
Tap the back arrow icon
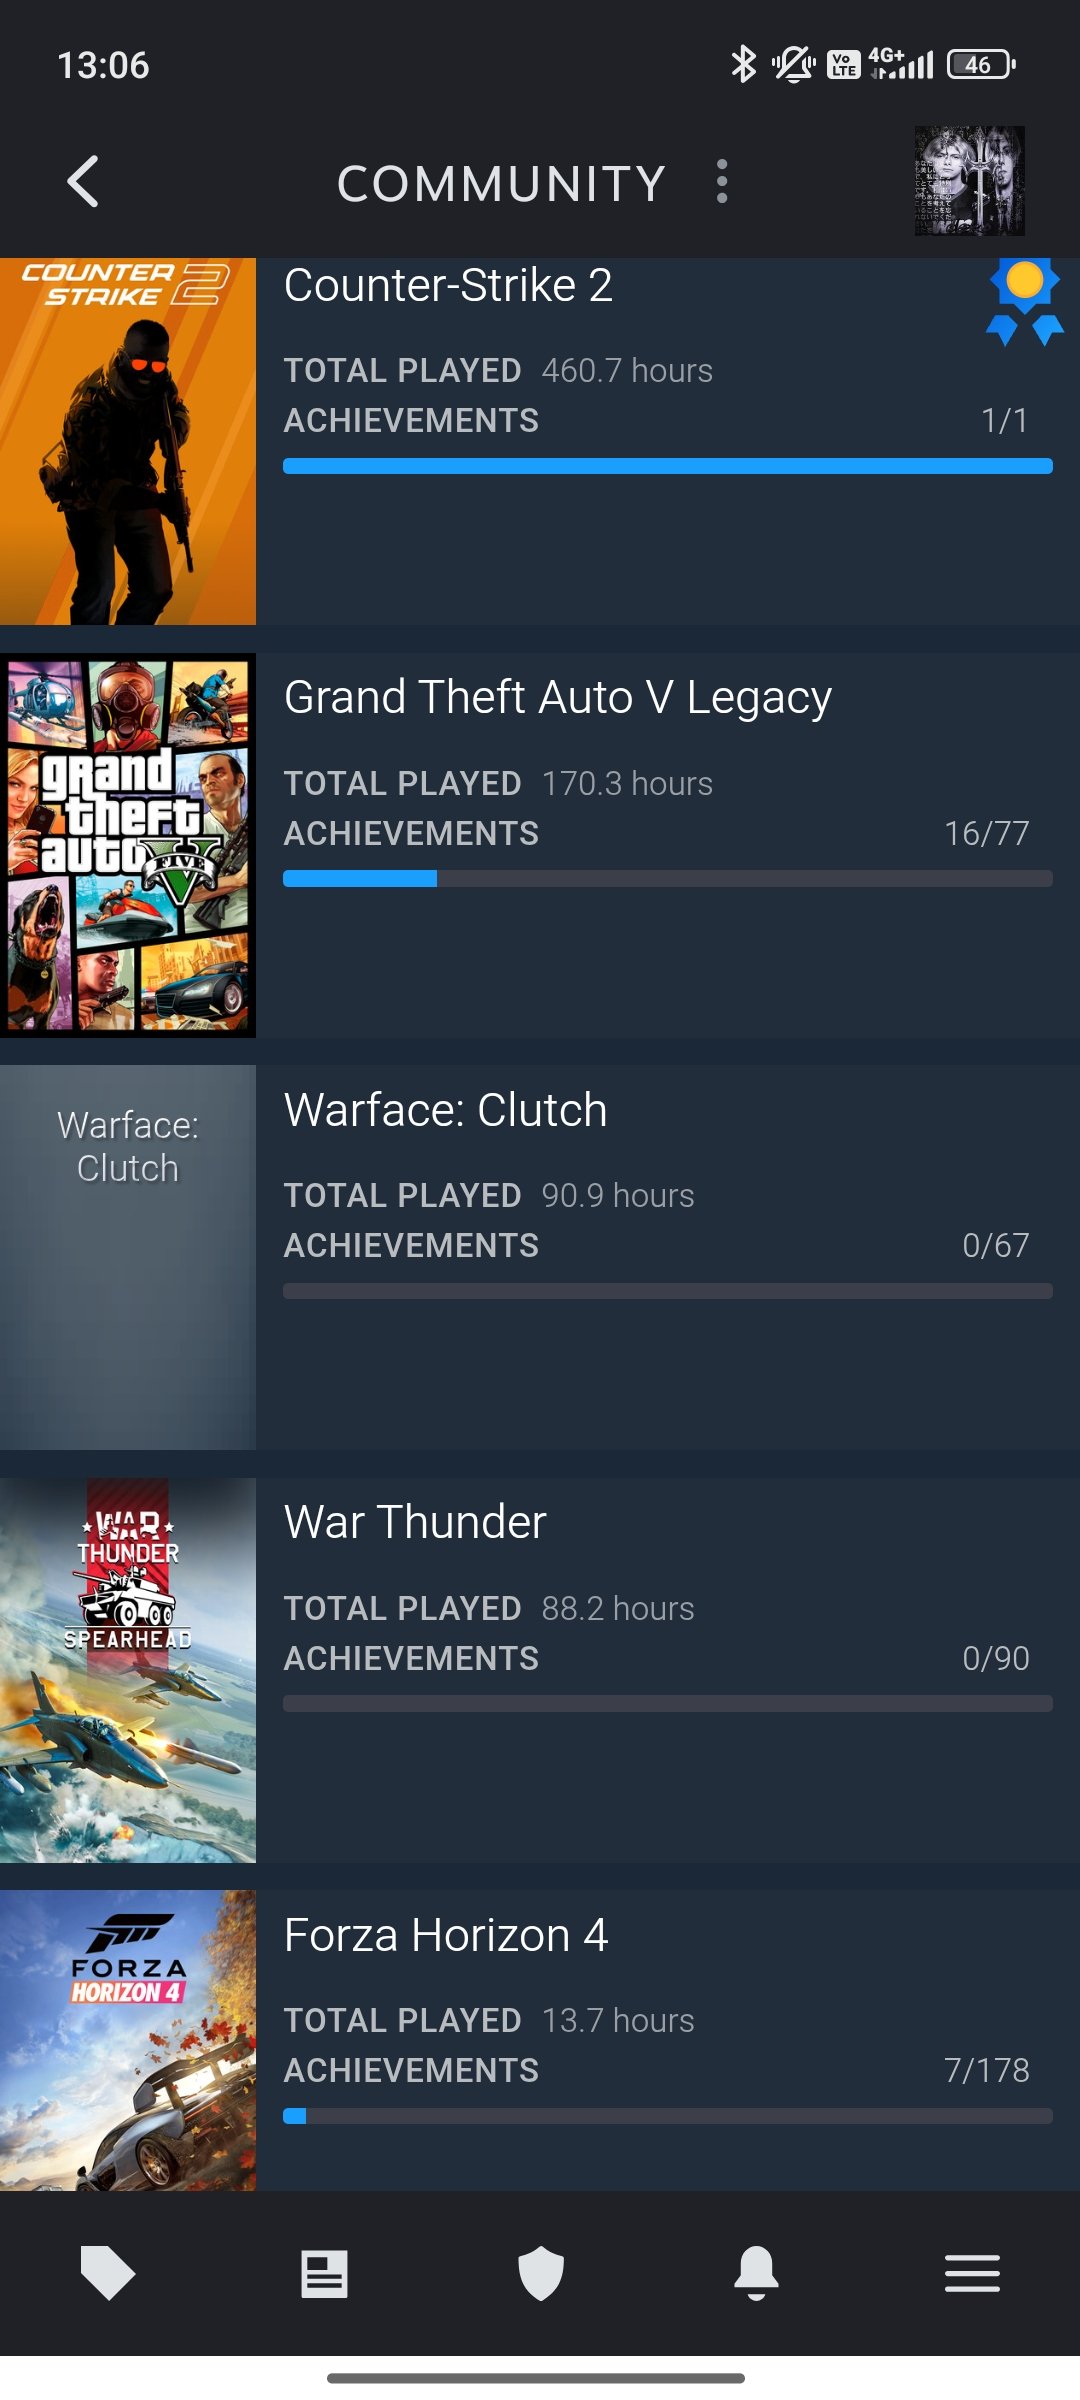tap(83, 182)
